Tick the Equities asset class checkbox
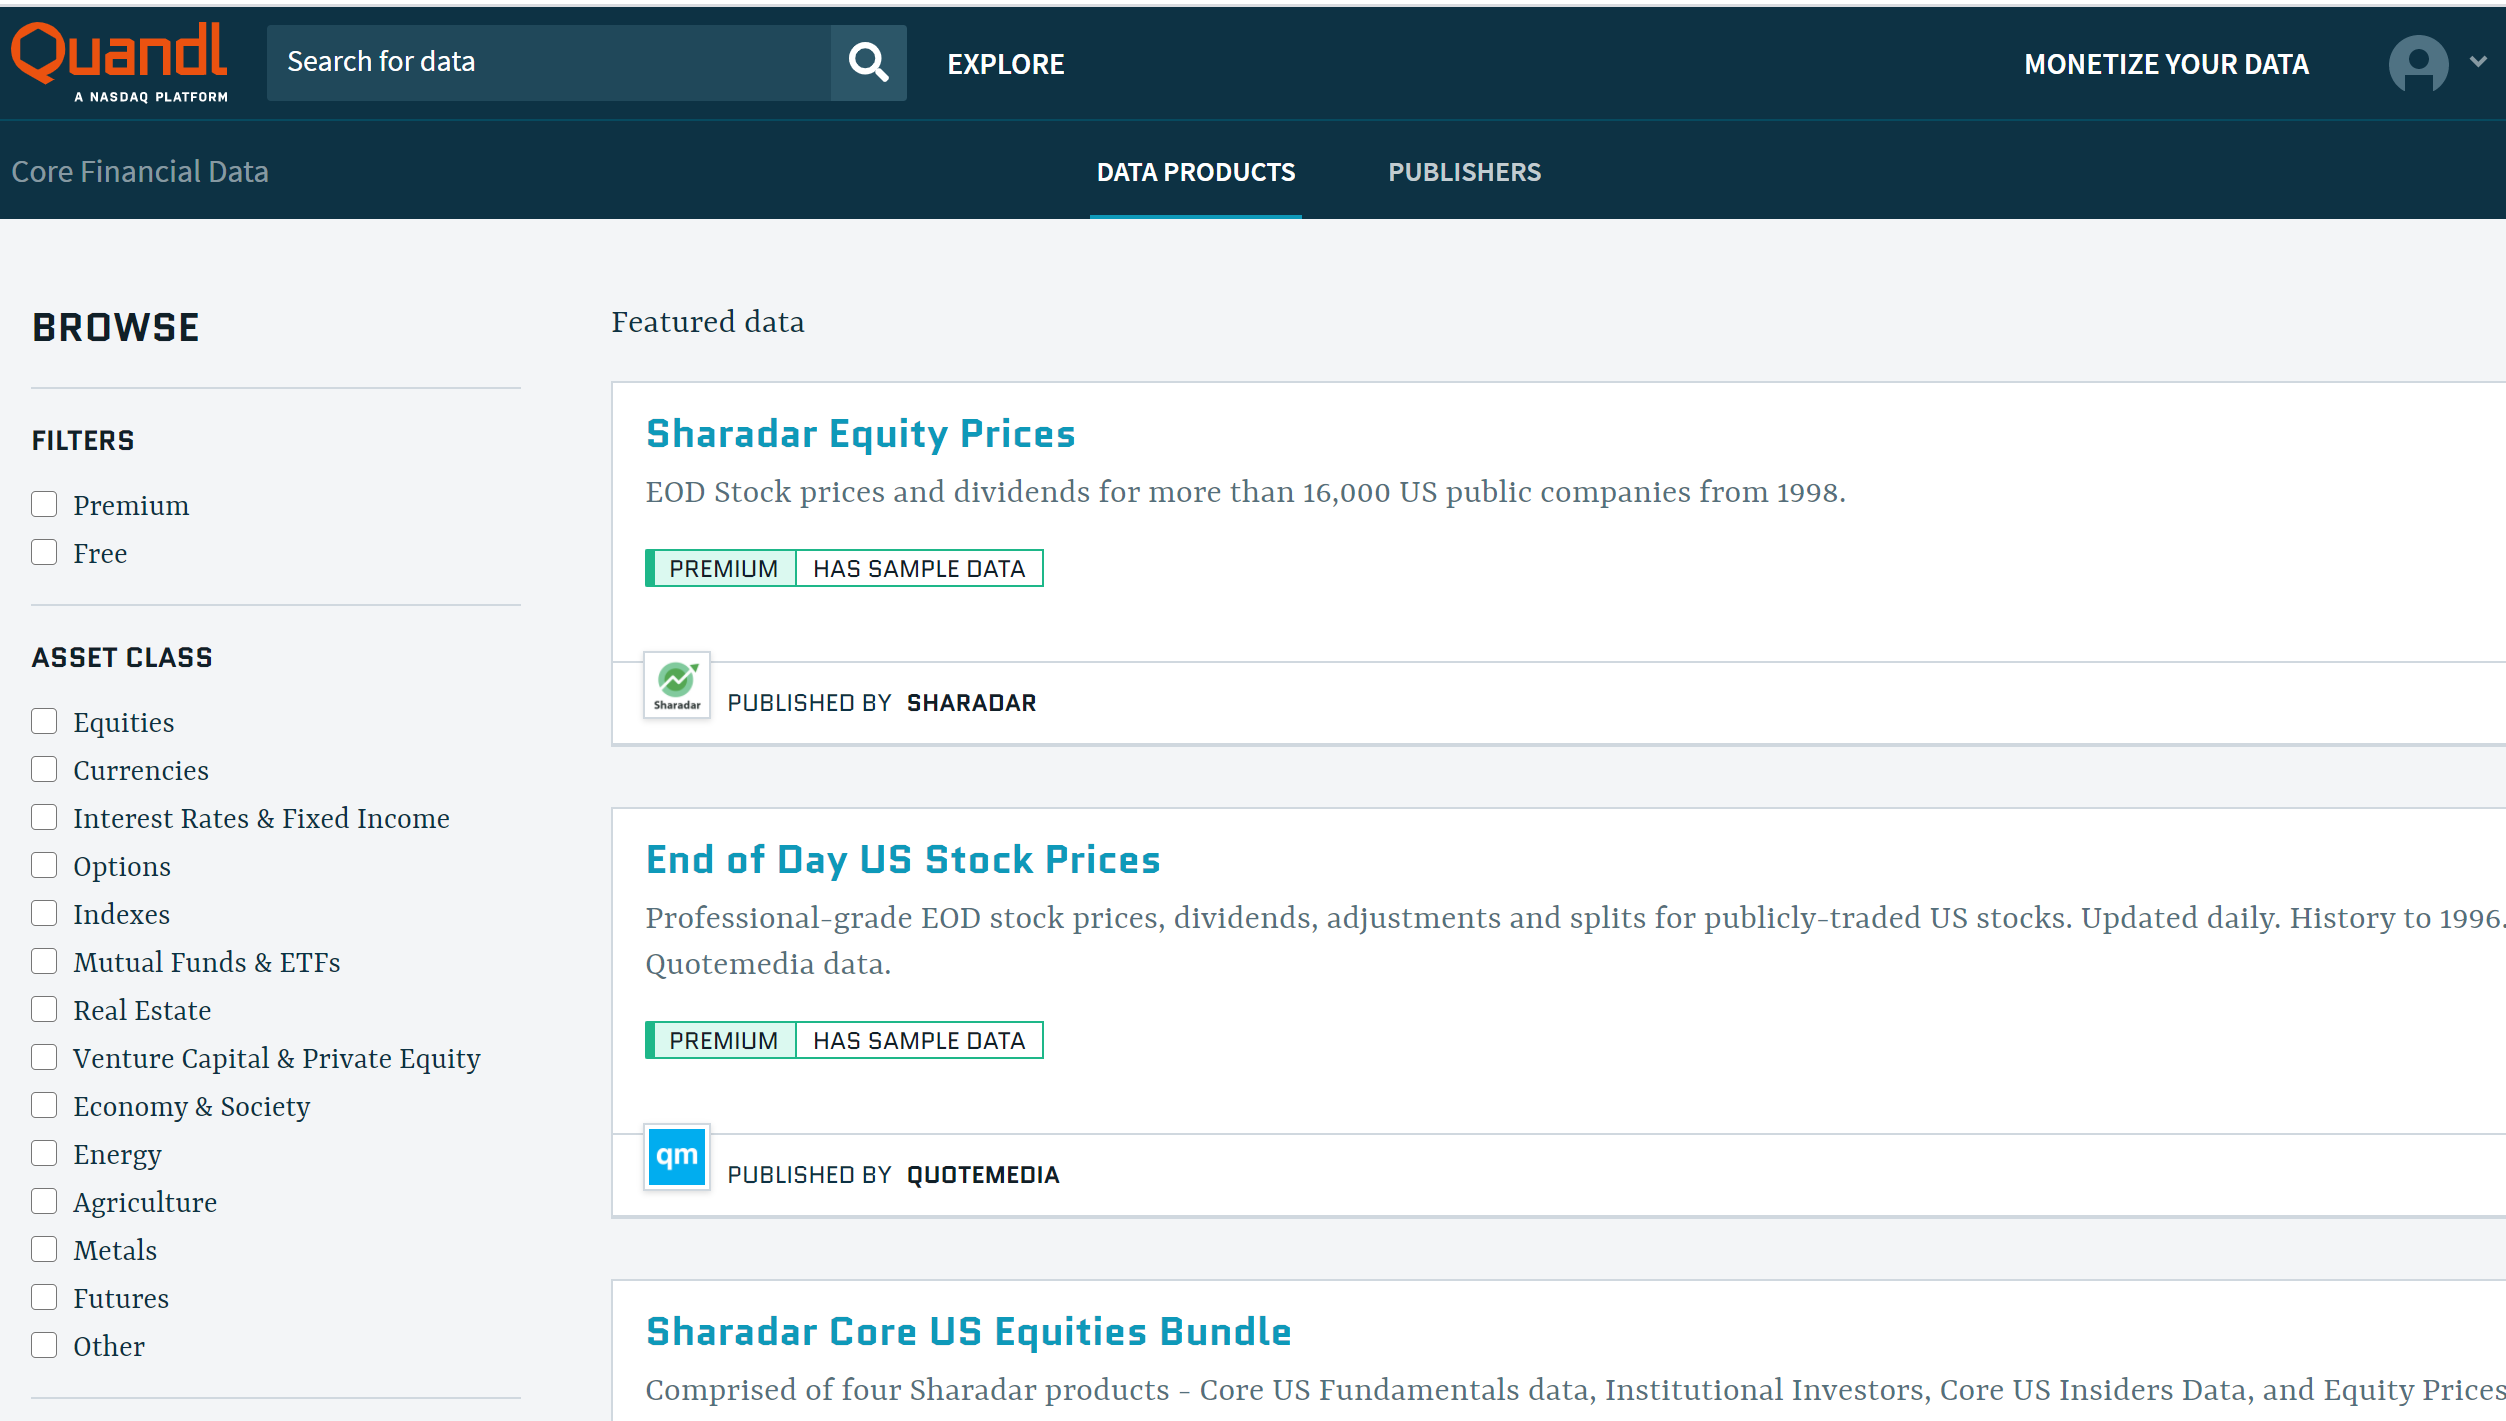 (x=44, y=721)
